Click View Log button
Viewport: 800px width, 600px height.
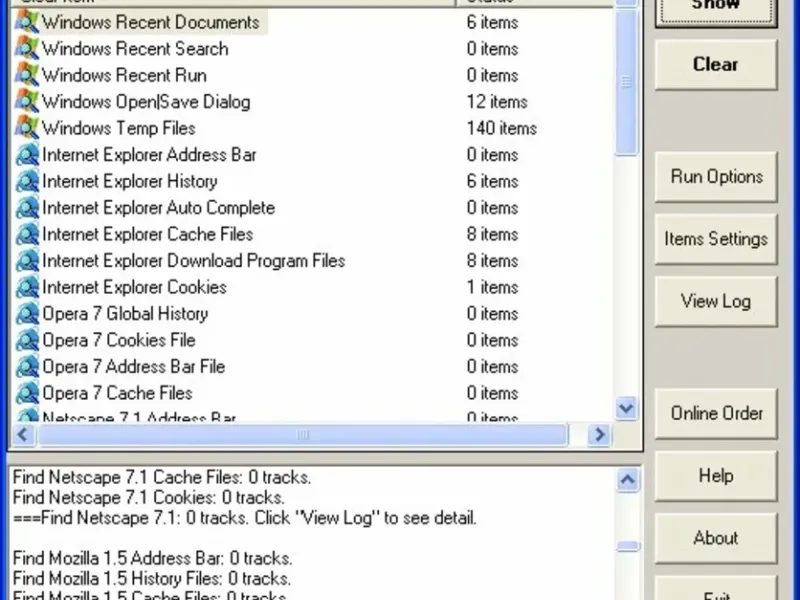click(x=716, y=301)
